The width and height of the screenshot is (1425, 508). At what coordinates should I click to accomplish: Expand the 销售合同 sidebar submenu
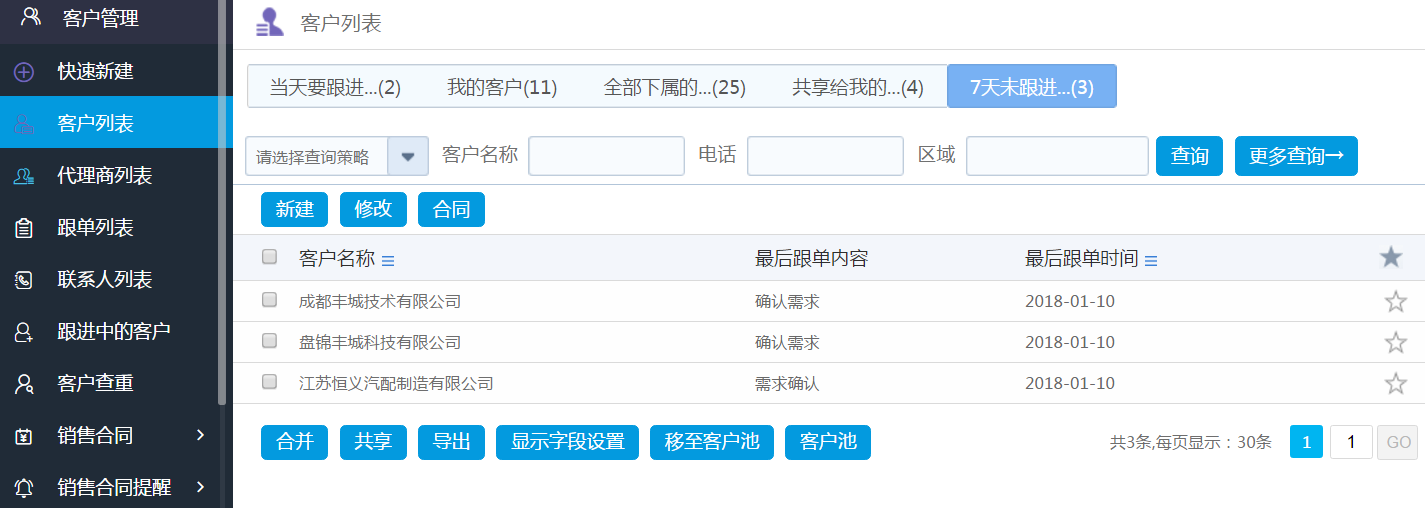[x=200, y=435]
